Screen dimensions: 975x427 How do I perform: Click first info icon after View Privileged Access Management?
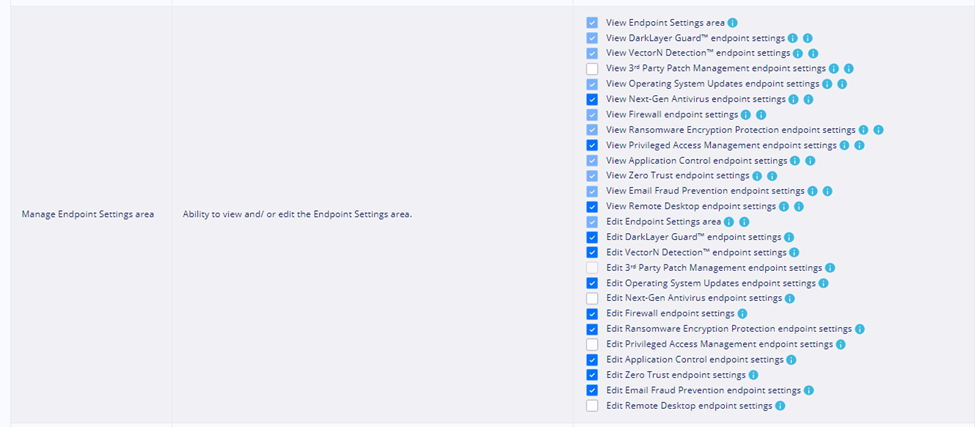844,145
